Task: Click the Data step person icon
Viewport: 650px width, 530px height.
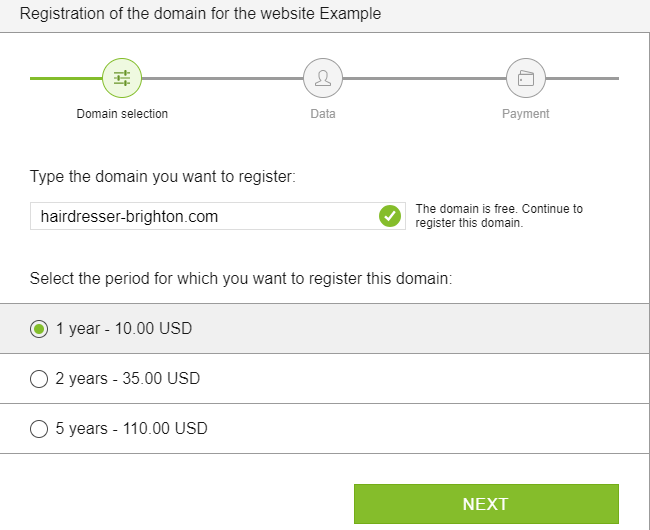Action: pyautogui.click(x=323, y=78)
